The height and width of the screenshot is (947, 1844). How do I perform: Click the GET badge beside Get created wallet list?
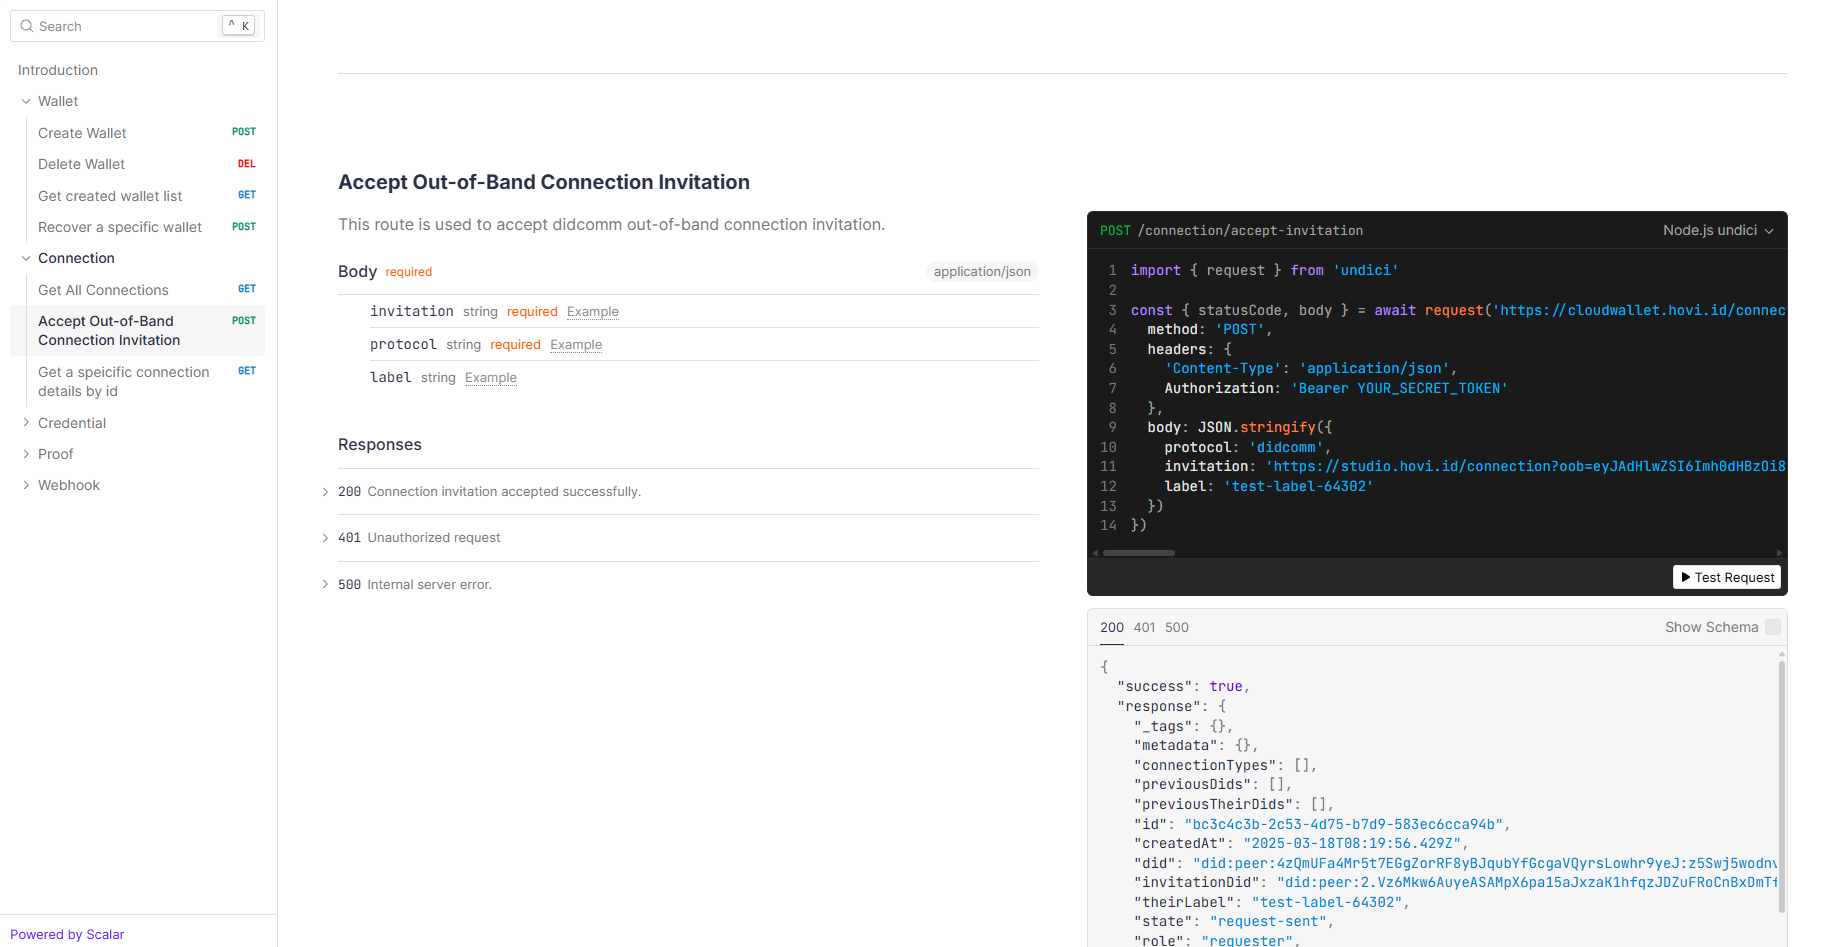[246, 195]
